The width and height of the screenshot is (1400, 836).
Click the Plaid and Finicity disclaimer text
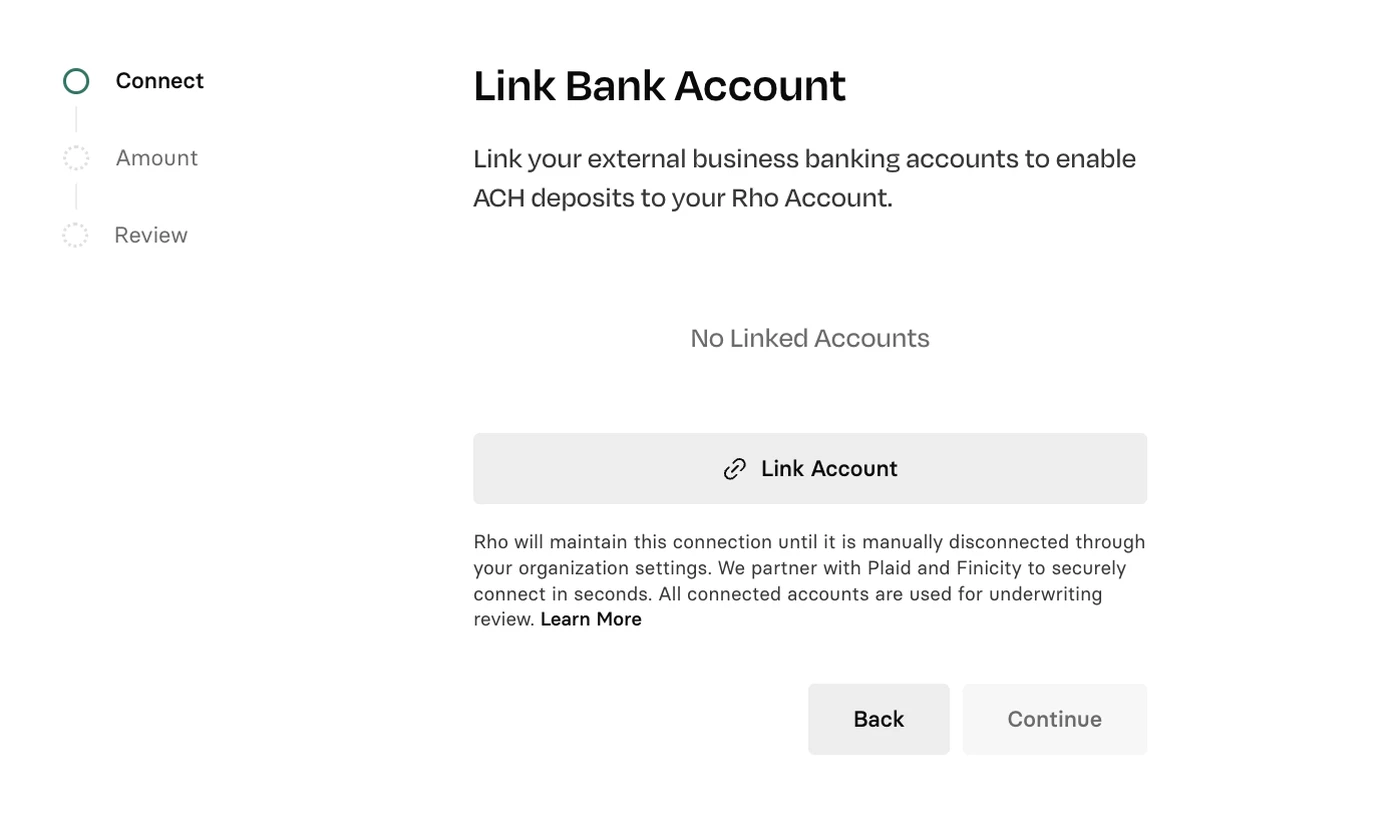[810, 580]
